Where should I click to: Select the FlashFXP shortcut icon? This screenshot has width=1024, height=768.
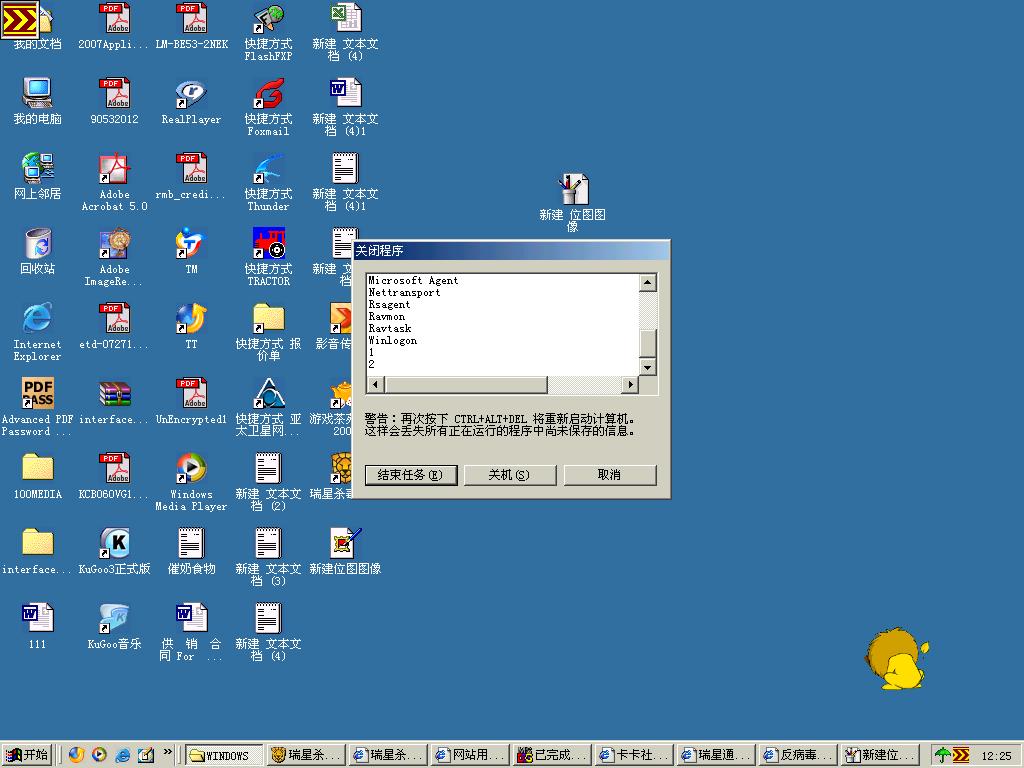point(268,31)
